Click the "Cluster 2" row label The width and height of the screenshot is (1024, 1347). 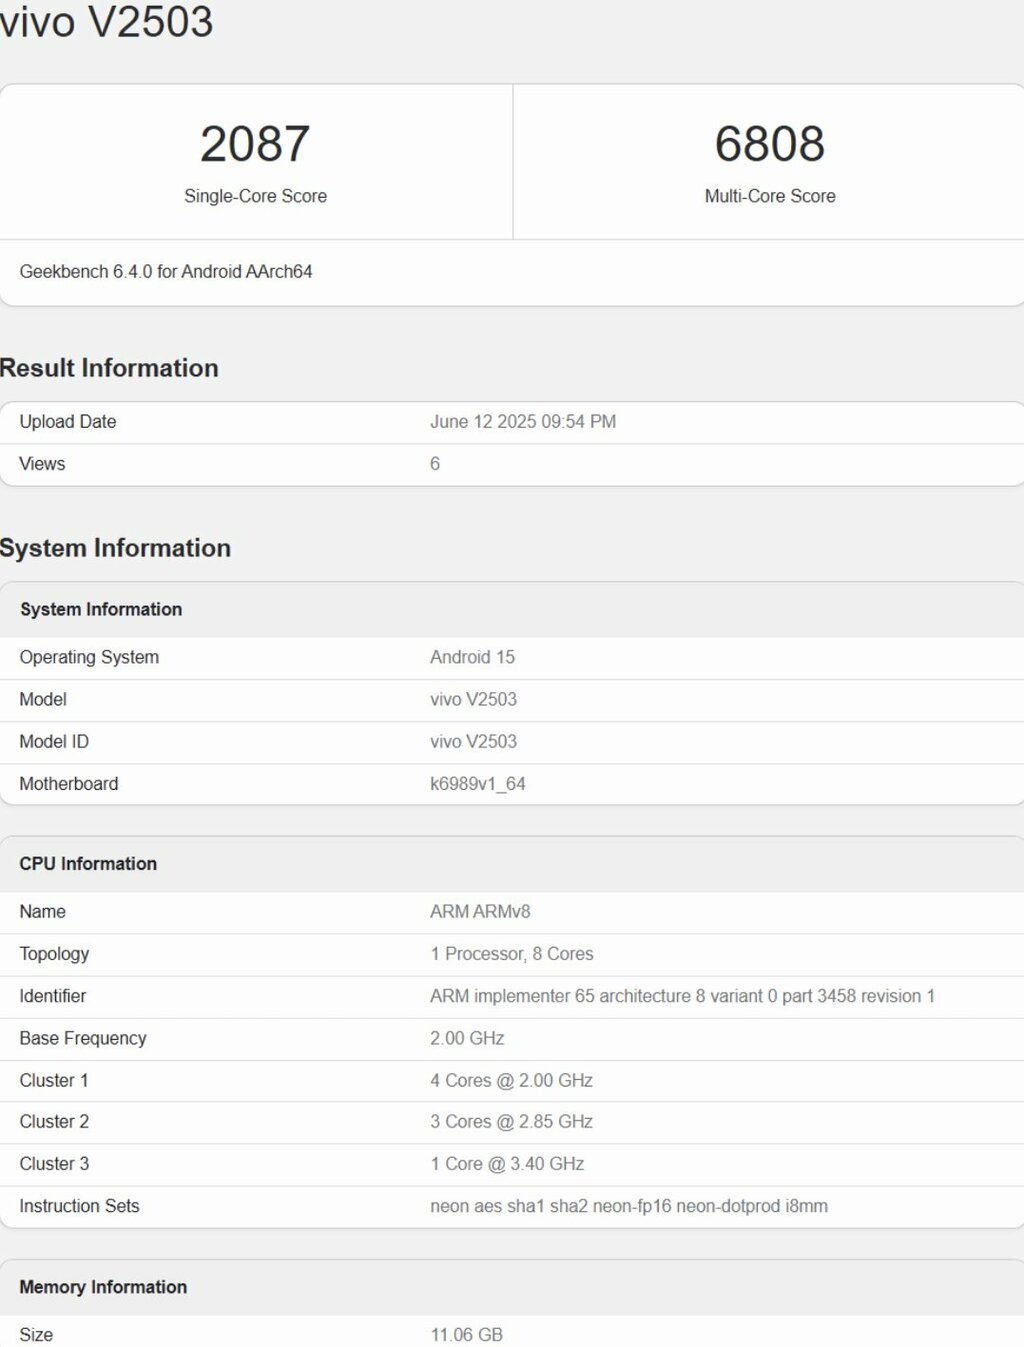[54, 1122]
